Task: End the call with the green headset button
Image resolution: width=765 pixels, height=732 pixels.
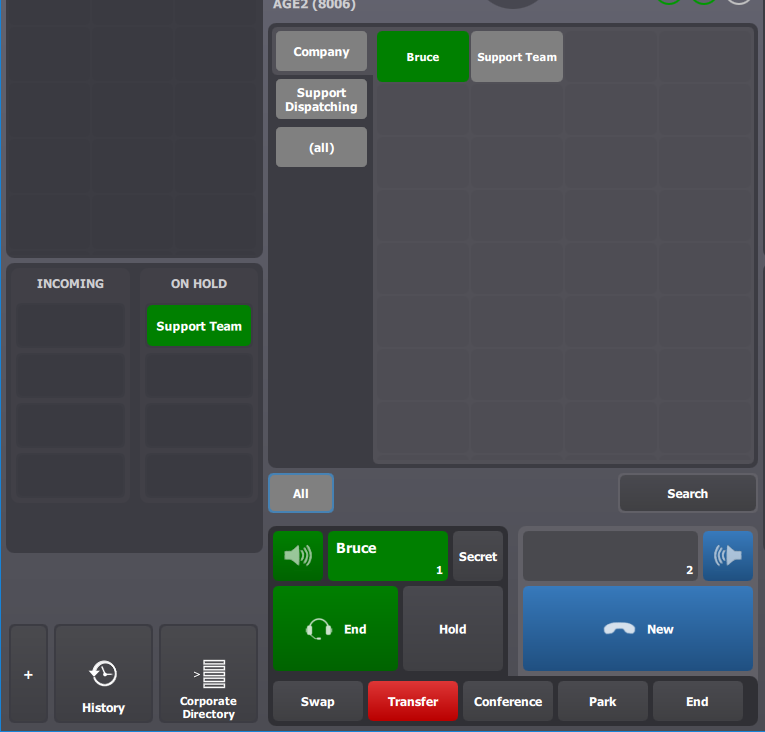Action: (x=335, y=629)
